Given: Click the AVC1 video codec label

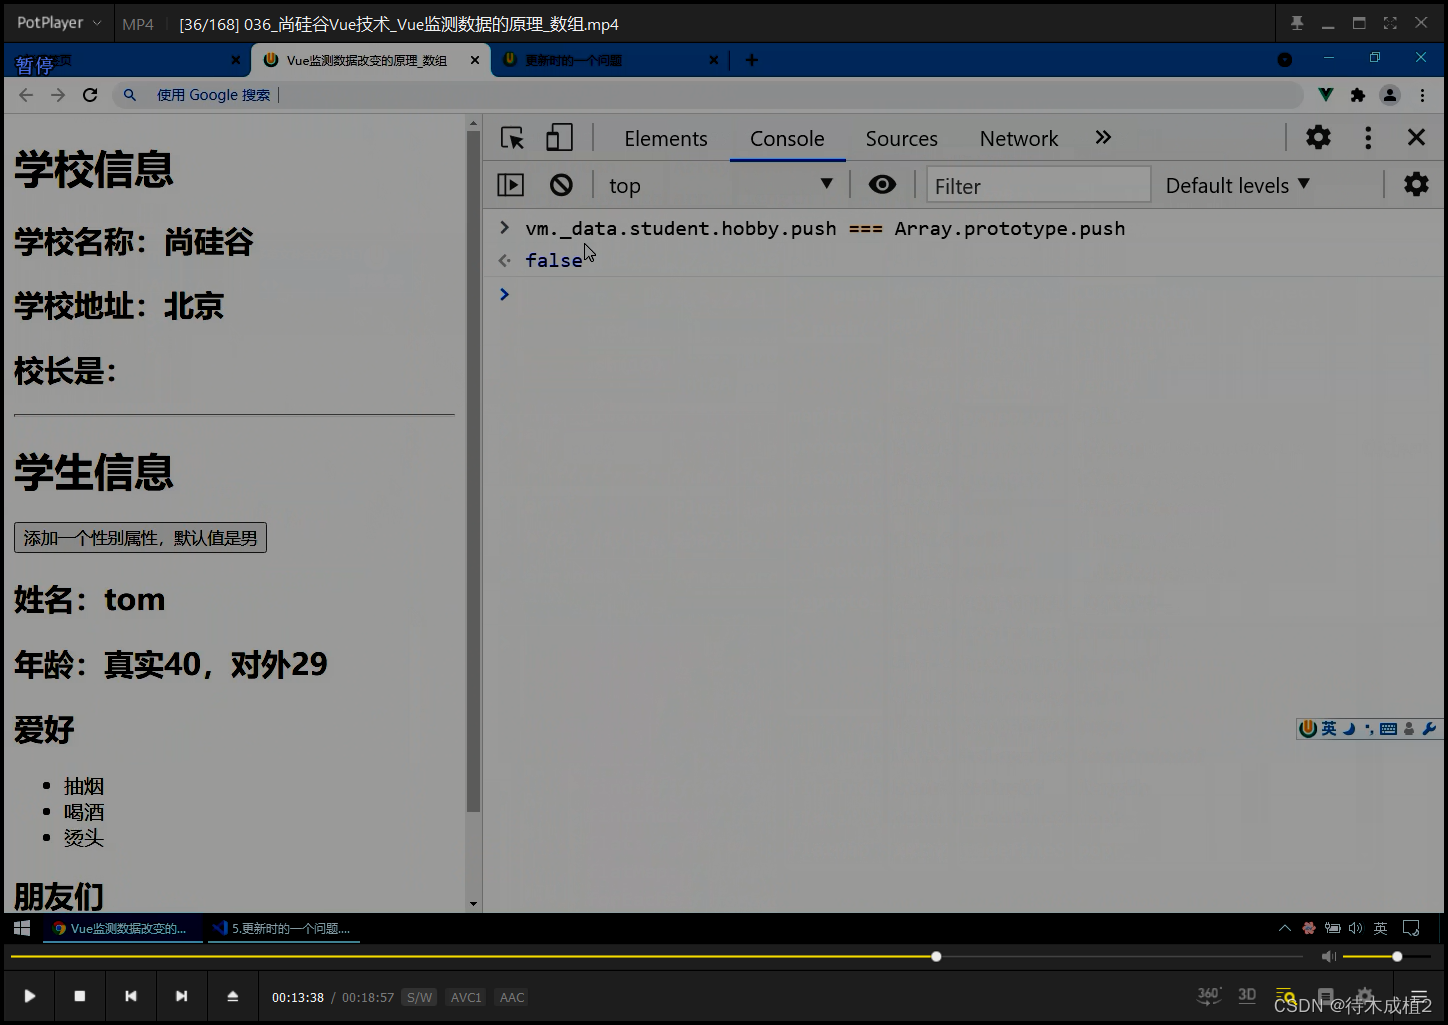Looking at the screenshot, I should (x=466, y=997).
